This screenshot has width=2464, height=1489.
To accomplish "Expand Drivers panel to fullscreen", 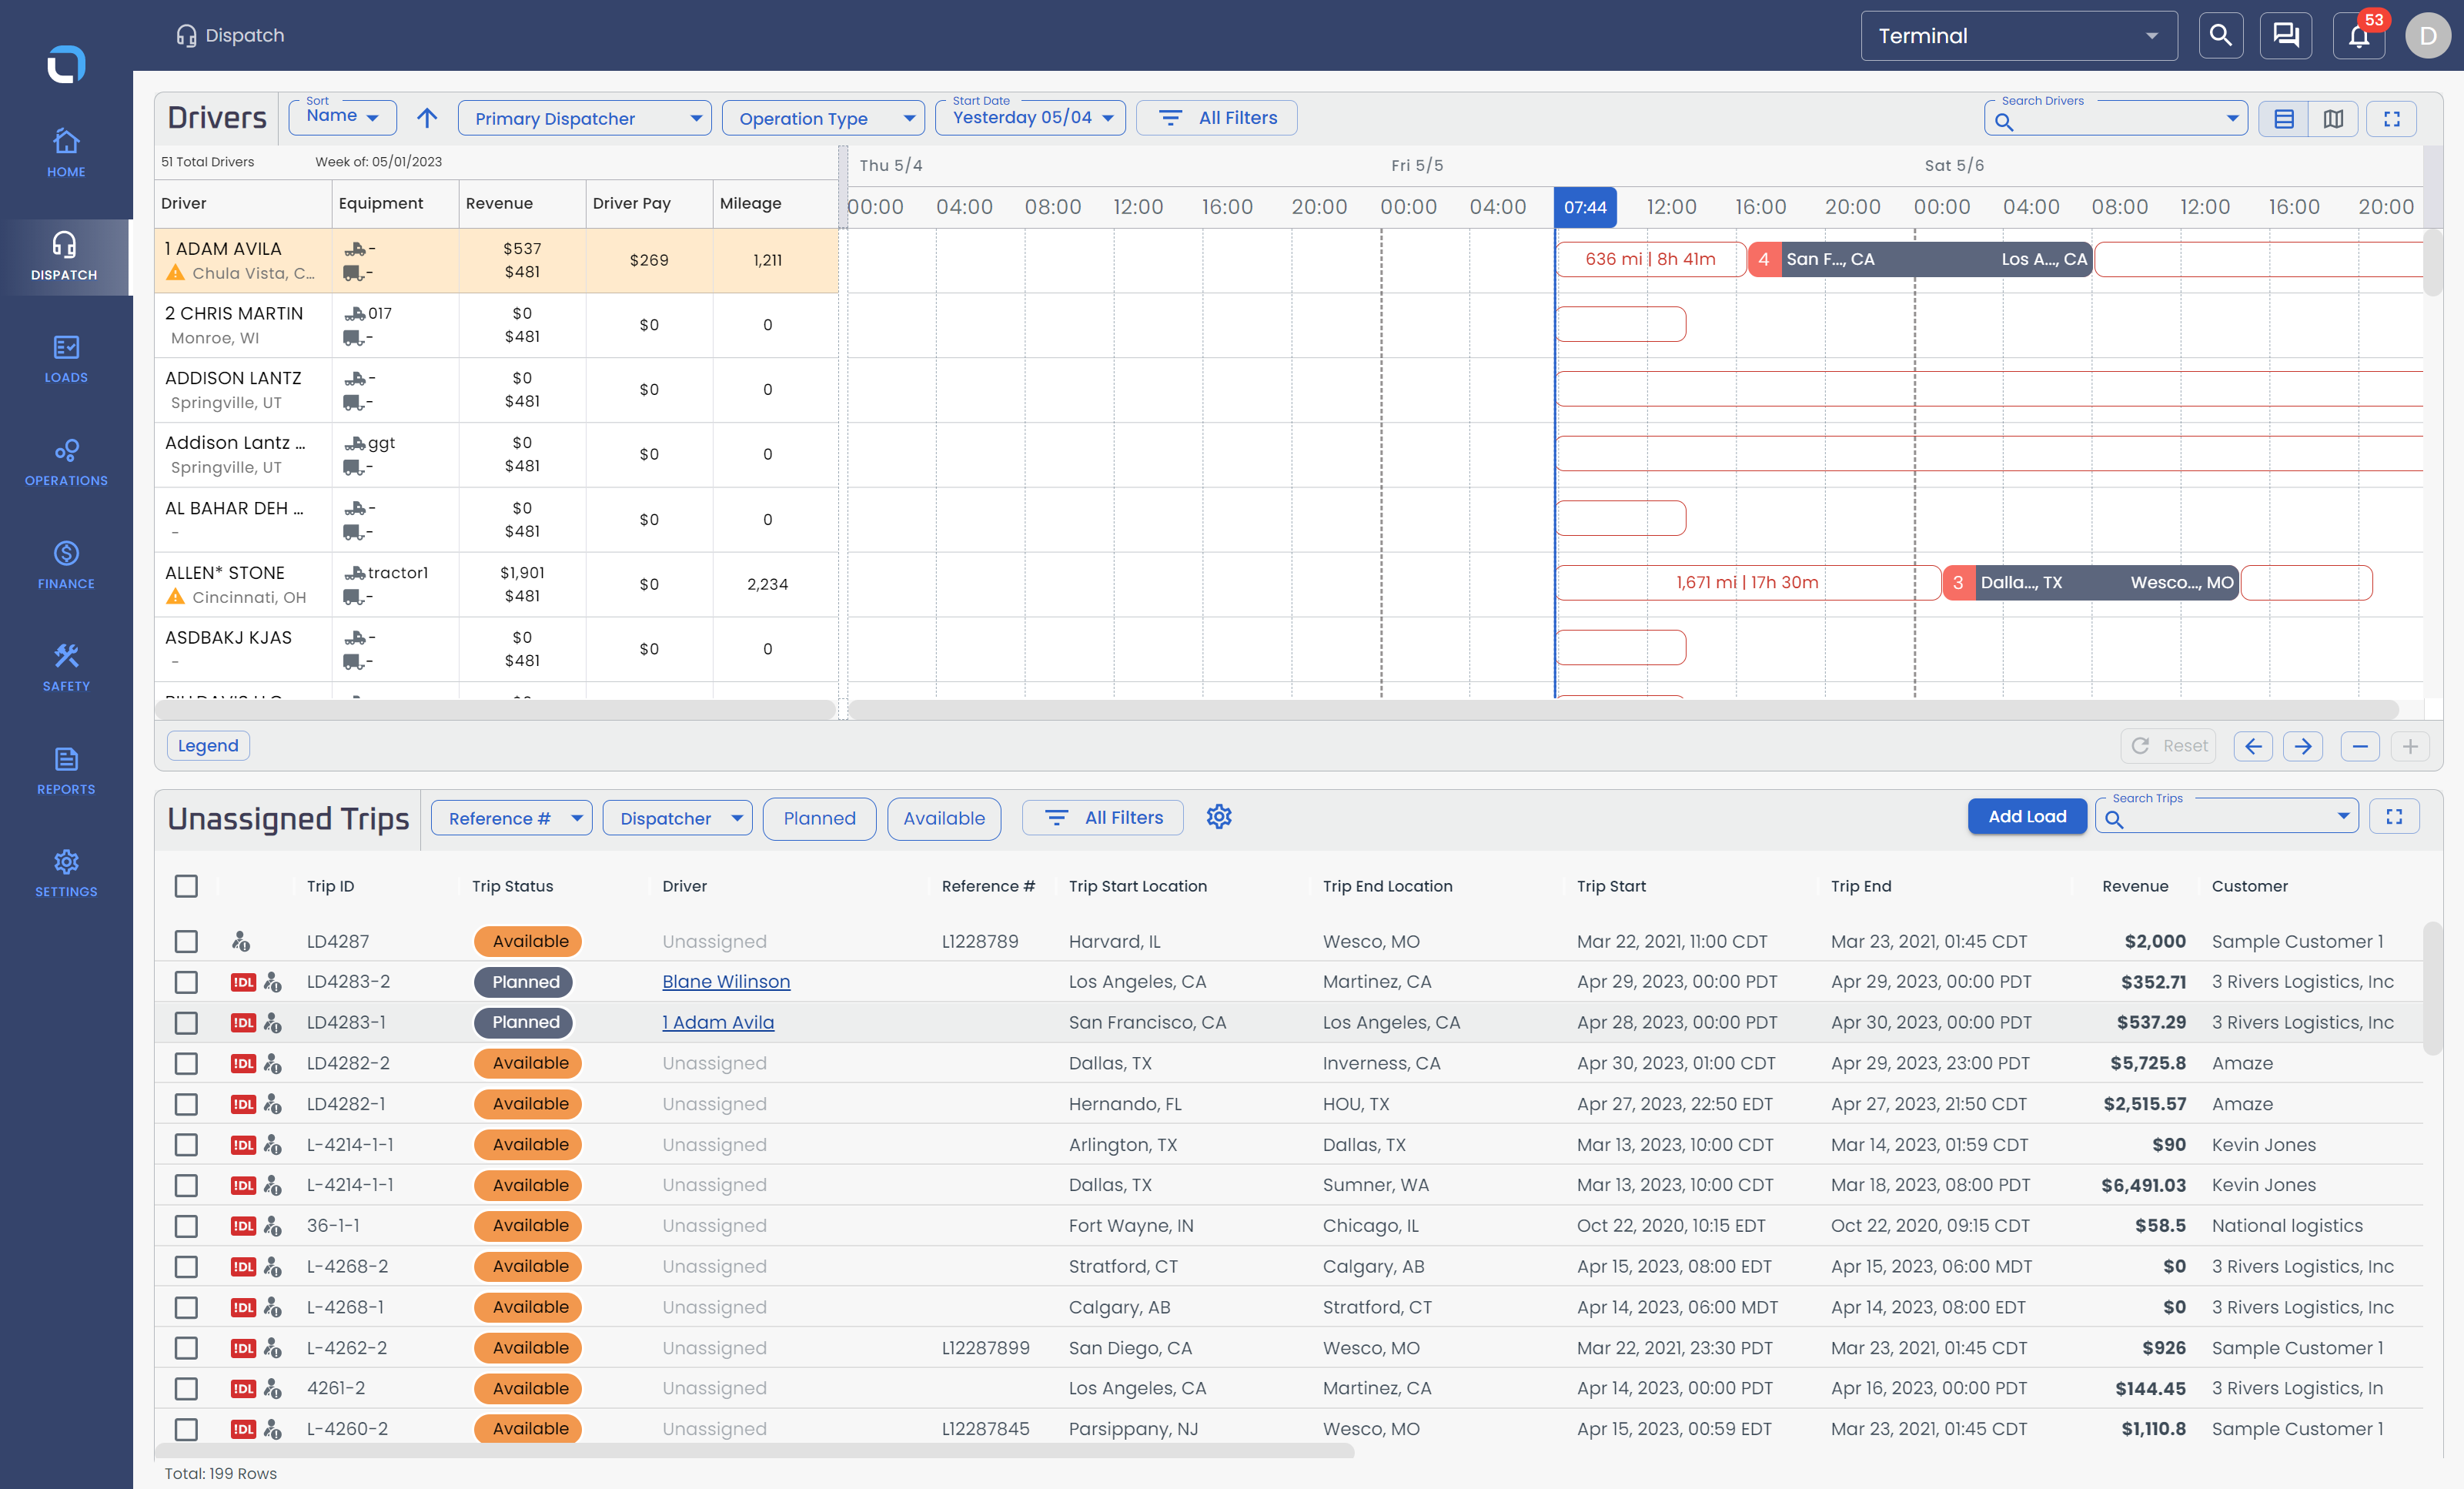I will click(2392, 119).
